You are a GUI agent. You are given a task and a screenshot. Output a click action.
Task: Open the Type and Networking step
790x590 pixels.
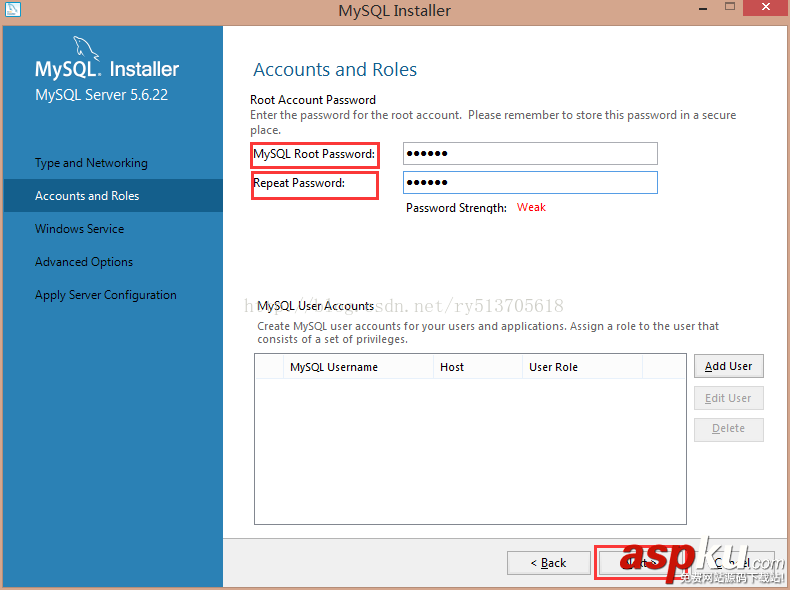point(91,163)
